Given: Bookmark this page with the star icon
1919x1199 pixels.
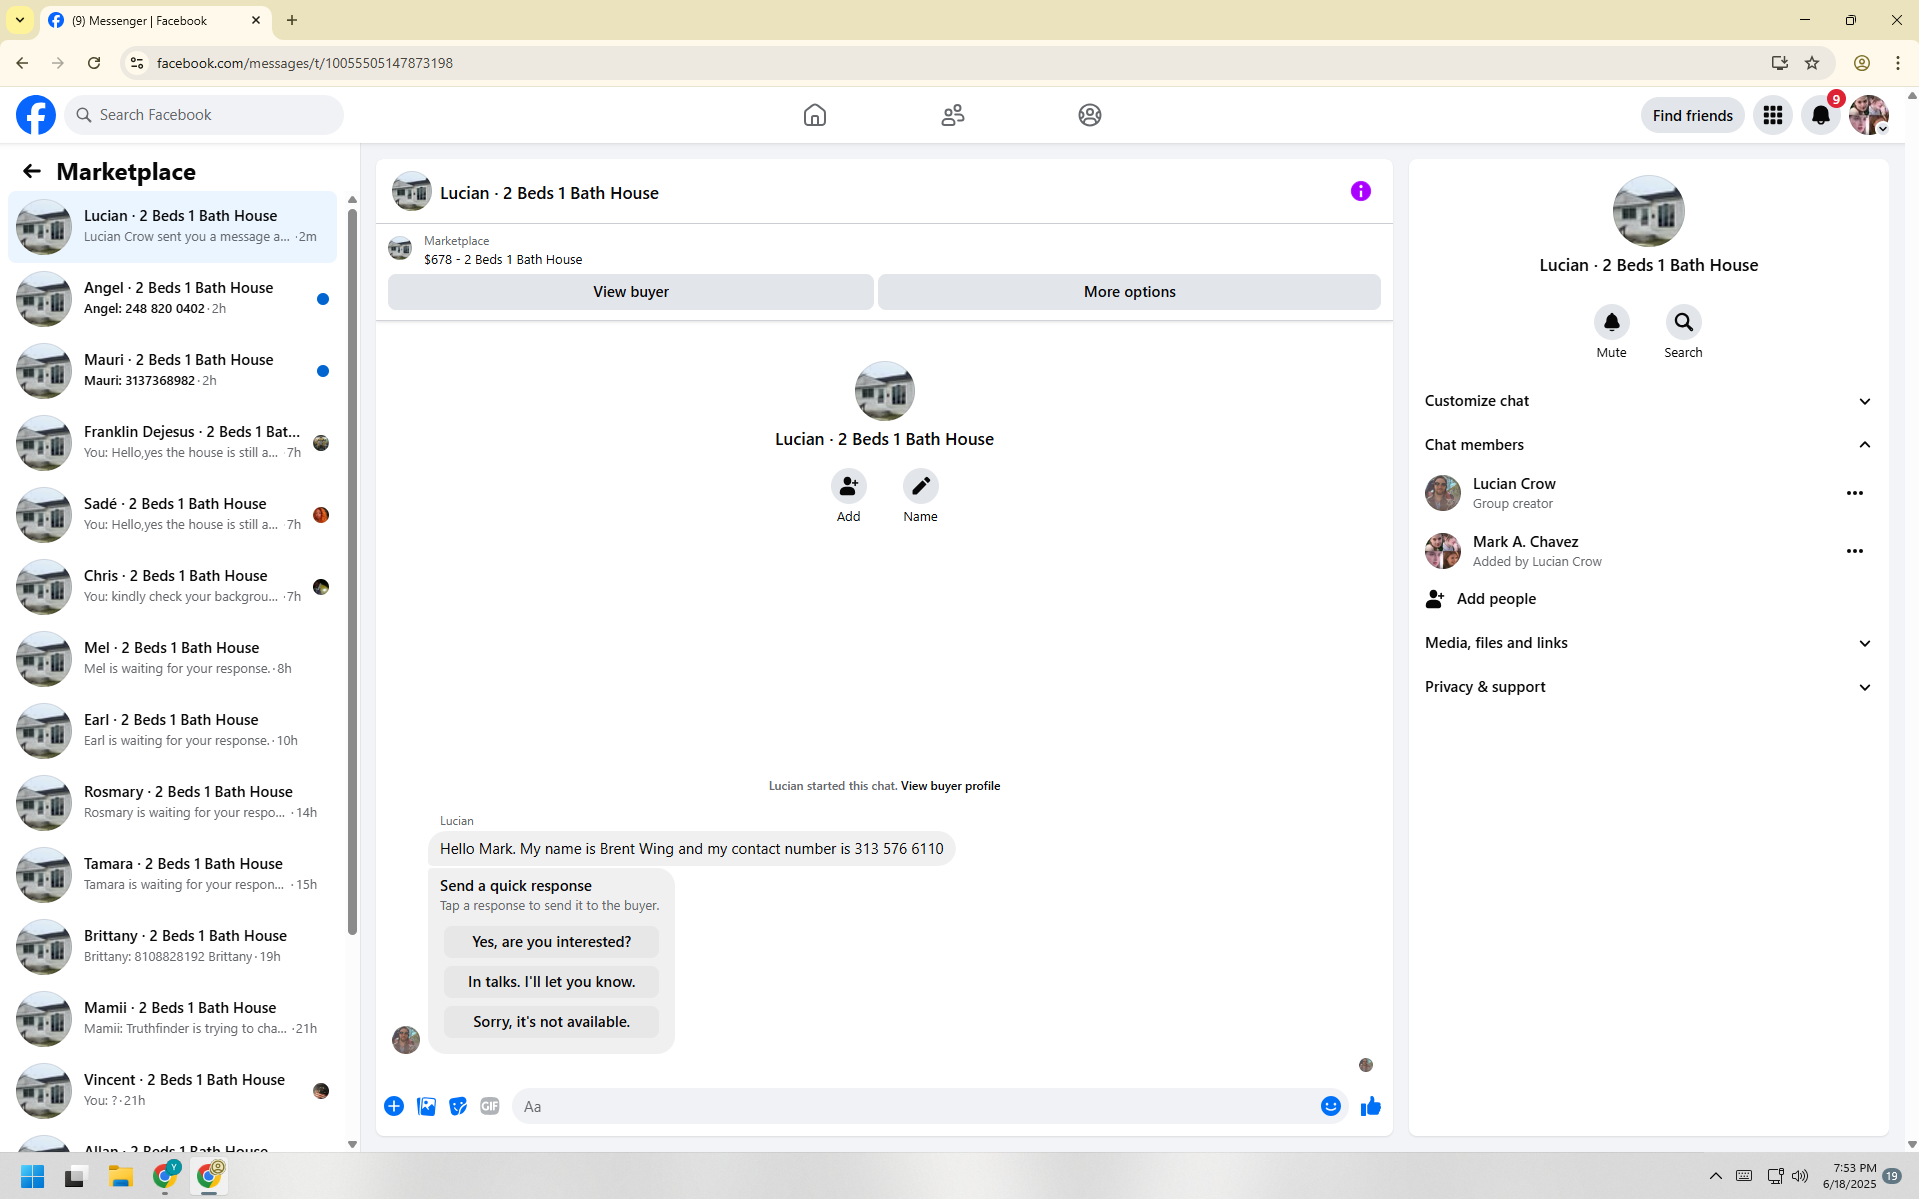Looking at the screenshot, I should (x=1812, y=63).
